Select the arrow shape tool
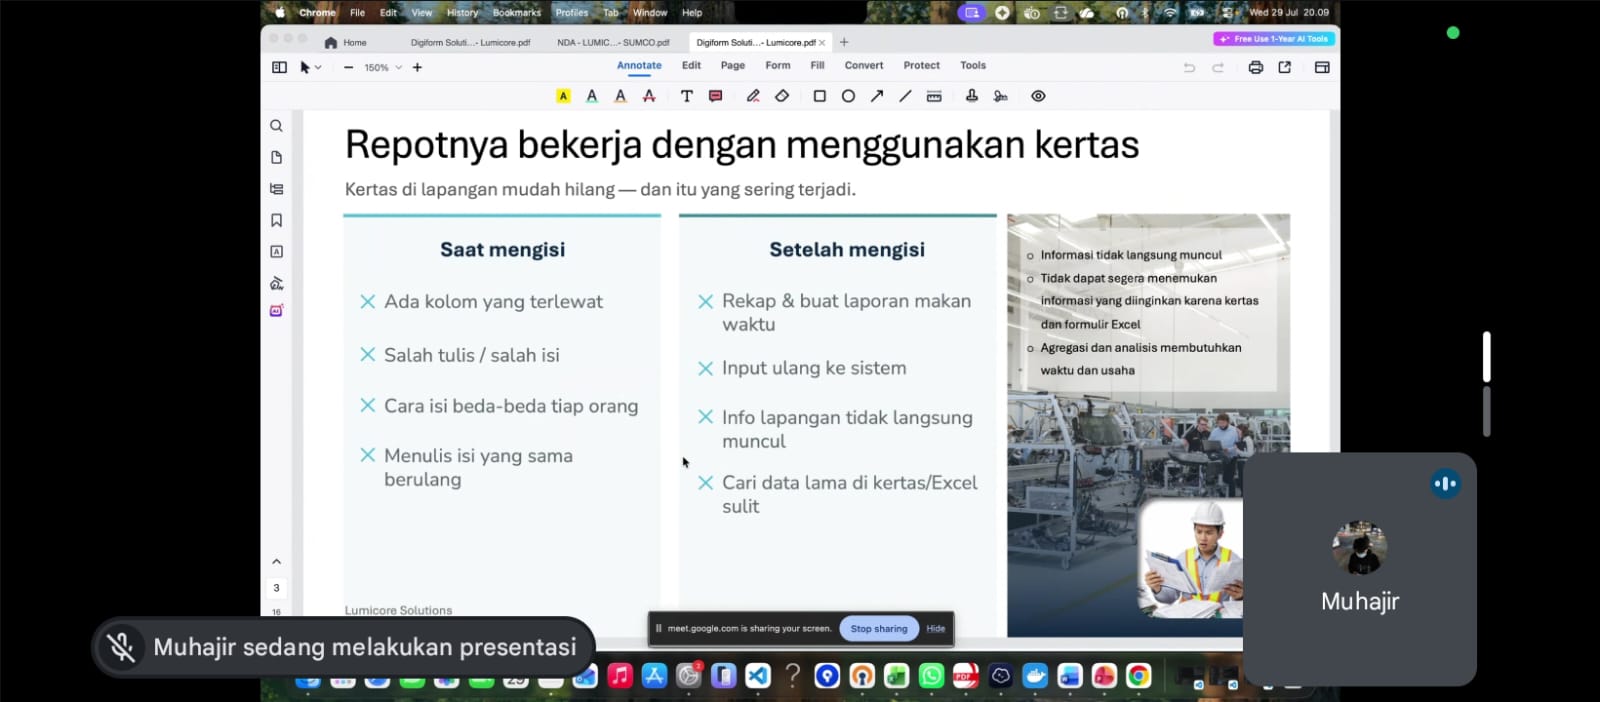This screenshot has height=702, width=1600. [x=877, y=96]
